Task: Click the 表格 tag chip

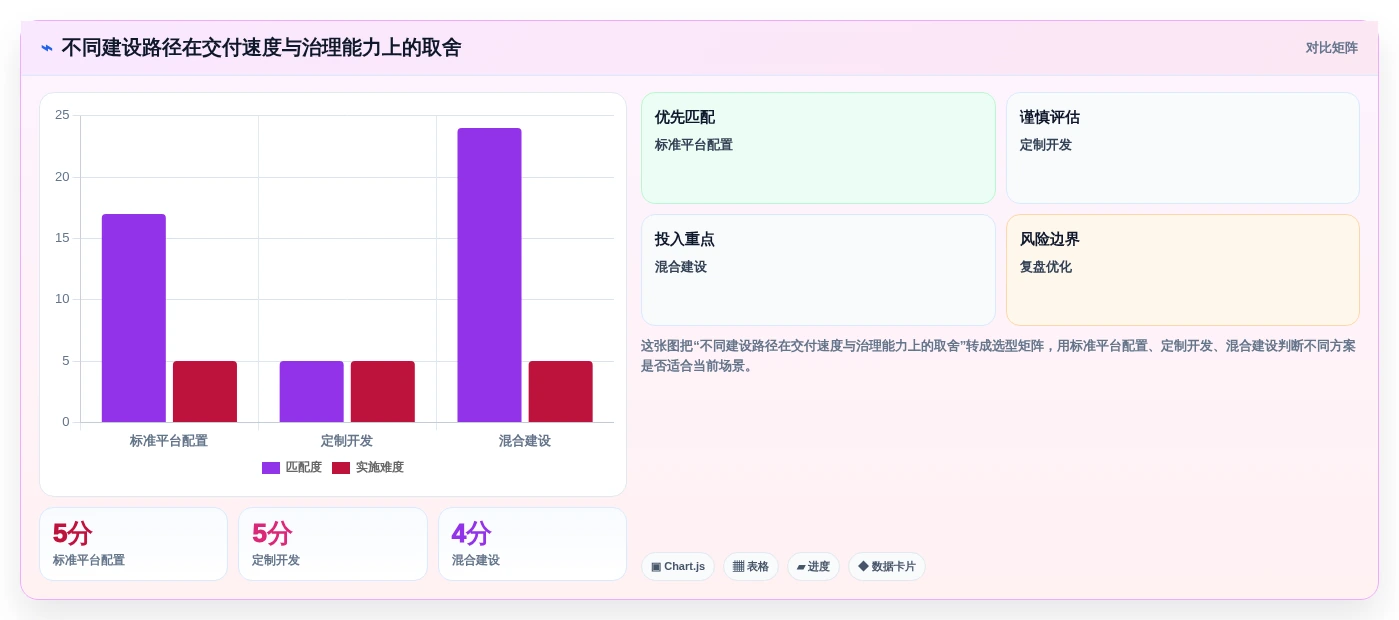Action: pyautogui.click(x=751, y=567)
